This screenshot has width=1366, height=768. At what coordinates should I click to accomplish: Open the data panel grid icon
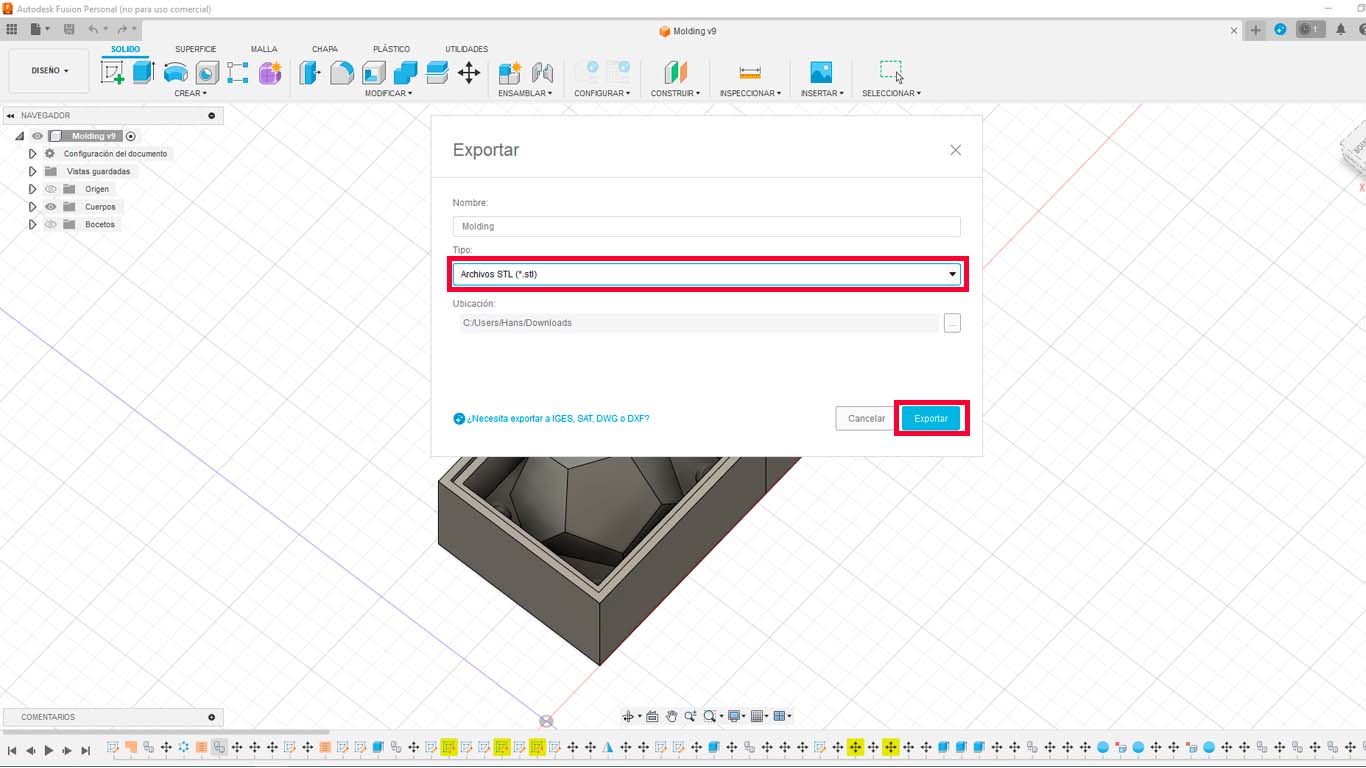pos(12,30)
